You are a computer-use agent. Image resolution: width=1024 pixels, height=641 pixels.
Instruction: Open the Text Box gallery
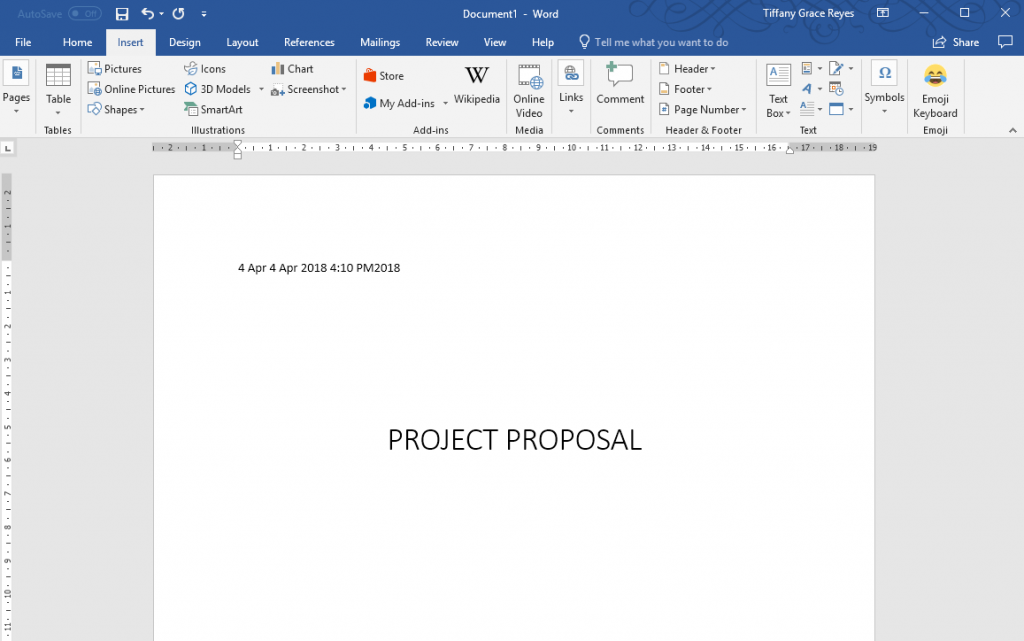pos(777,89)
